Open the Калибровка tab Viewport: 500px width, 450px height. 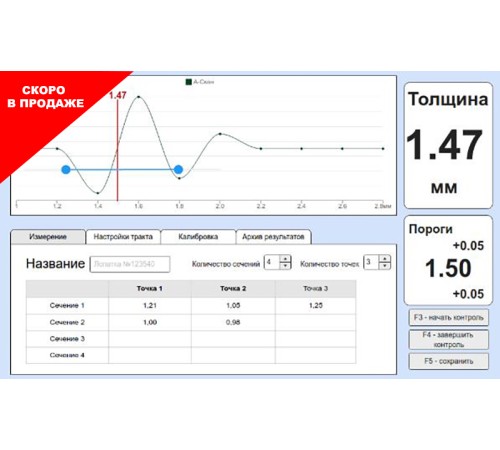pyautogui.click(x=198, y=237)
